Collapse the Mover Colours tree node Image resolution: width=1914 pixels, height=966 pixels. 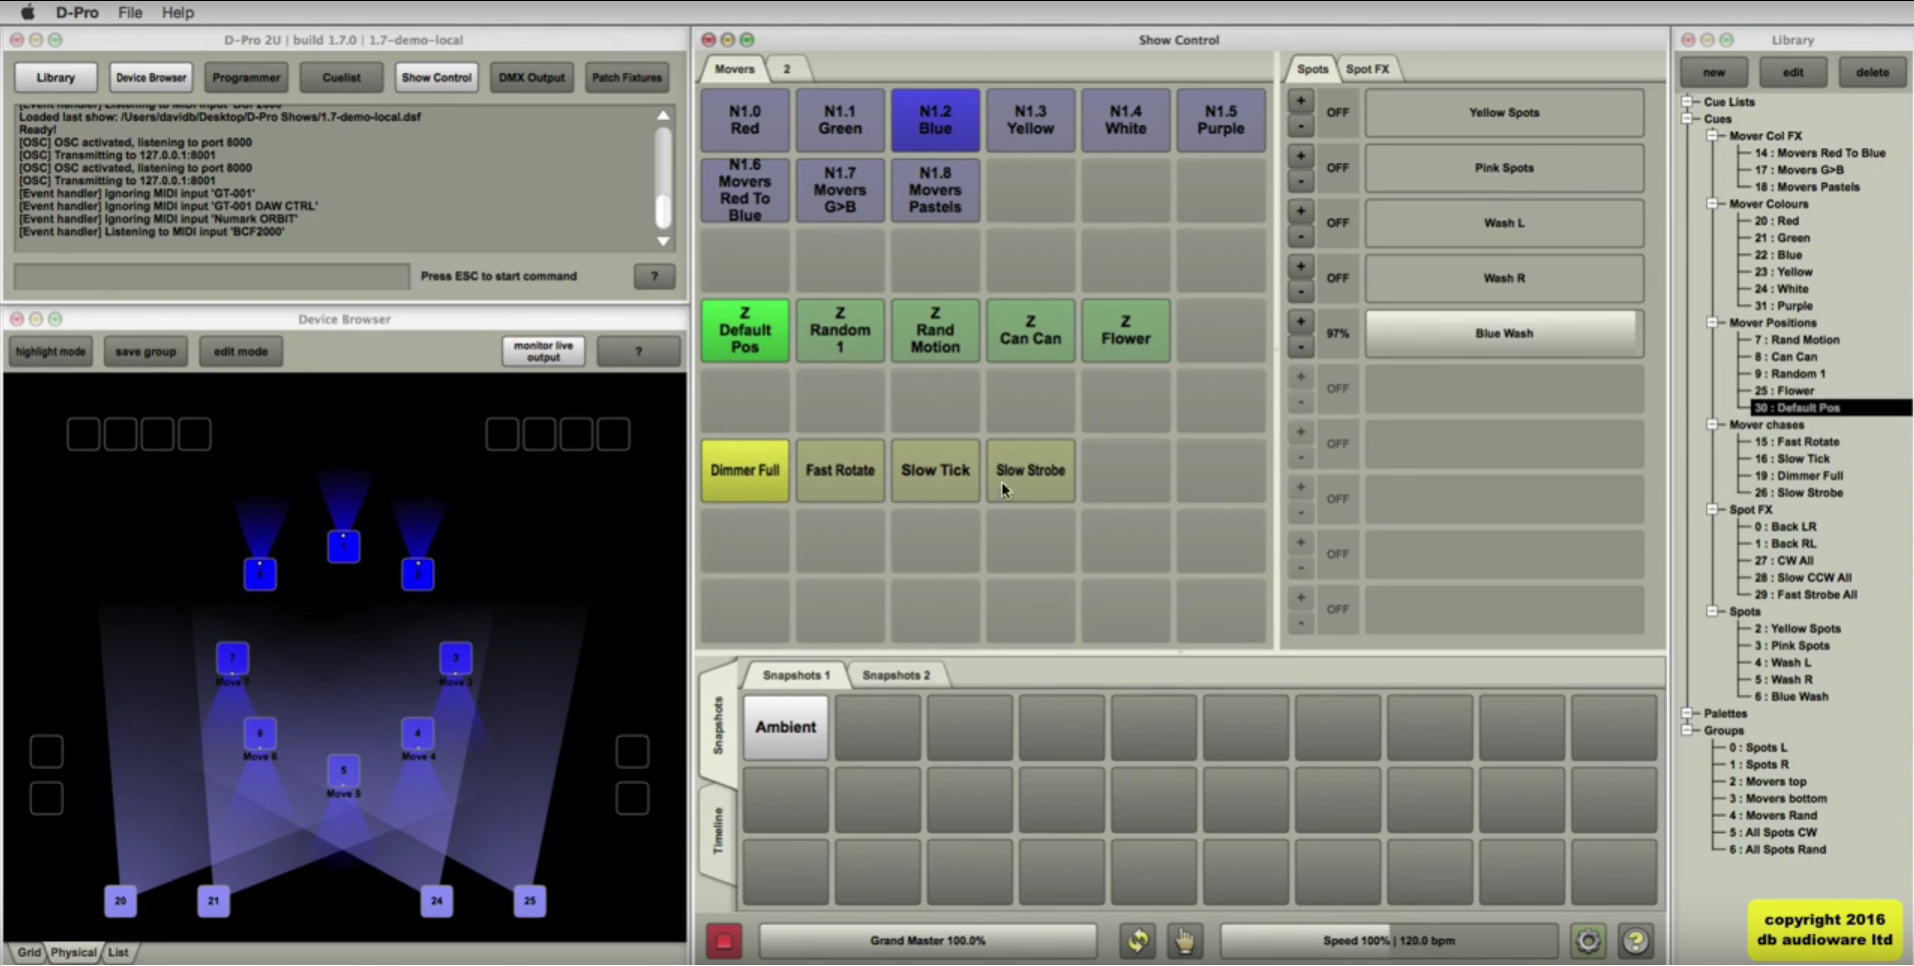1713,204
